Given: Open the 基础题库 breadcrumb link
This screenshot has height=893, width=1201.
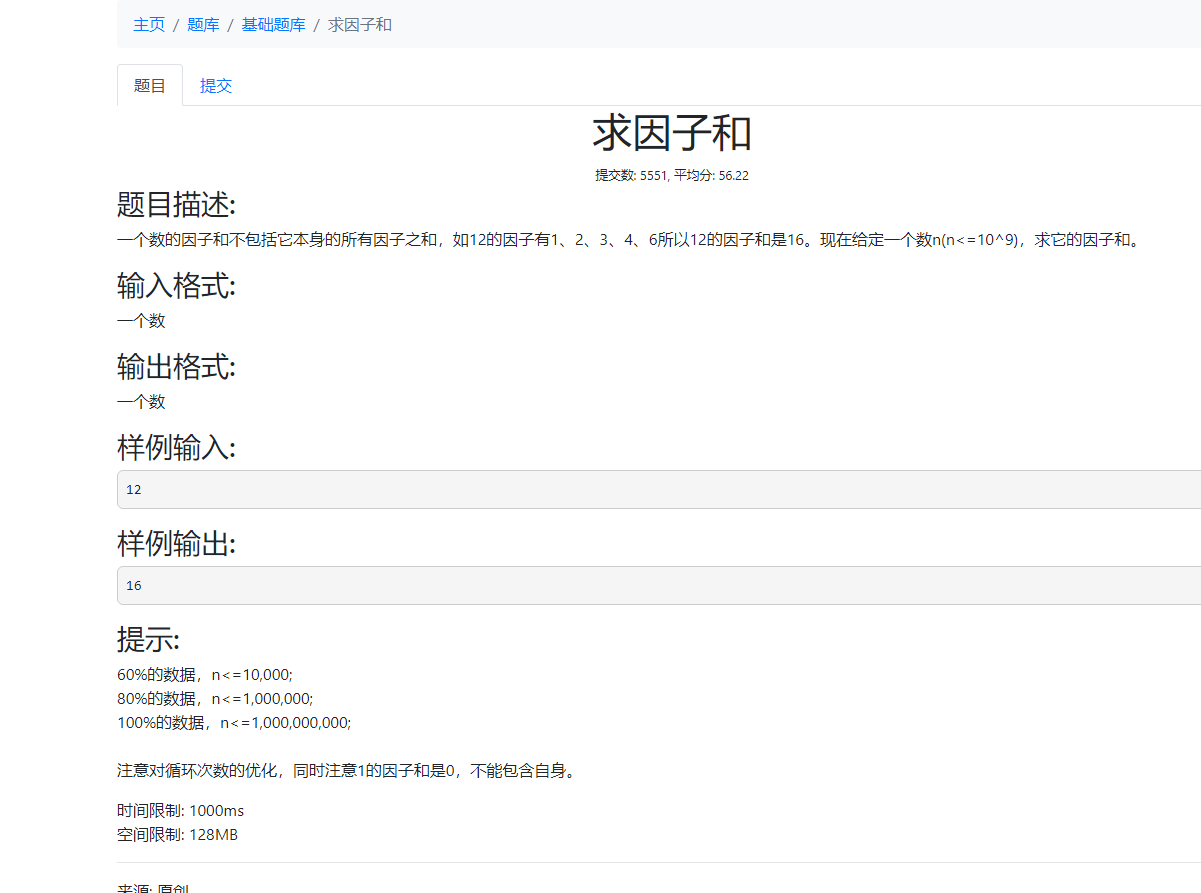Looking at the screenshot, I should click(x=273, y=24).
